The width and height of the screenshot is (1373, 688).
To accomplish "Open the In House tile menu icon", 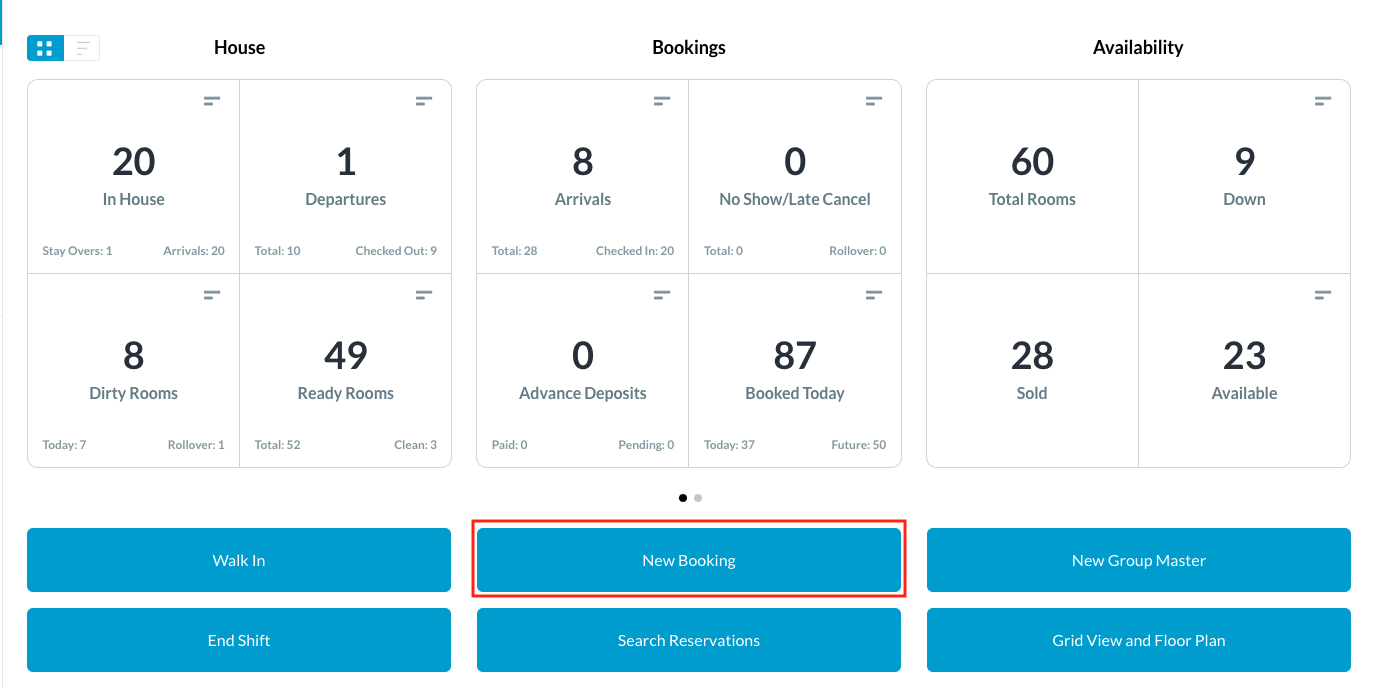I will (212, 101).
